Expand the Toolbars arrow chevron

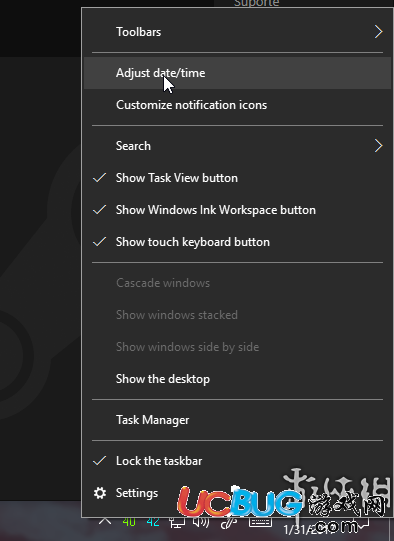pyautogui.click(x=378, y=32)
